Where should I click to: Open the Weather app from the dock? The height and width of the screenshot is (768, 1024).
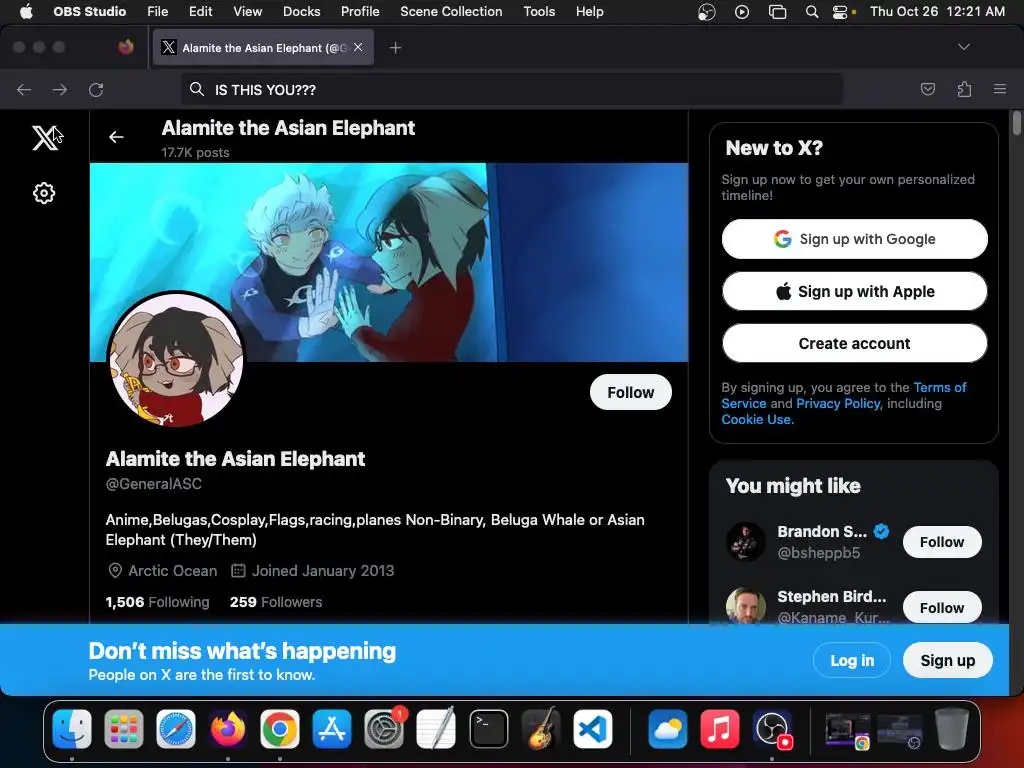[667, 729]
